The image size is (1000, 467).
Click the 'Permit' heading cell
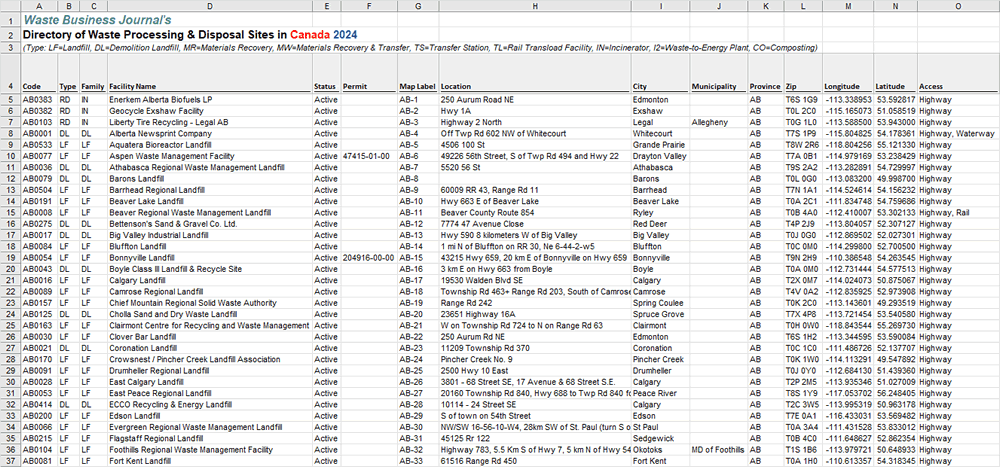click(x=369, y=74)
